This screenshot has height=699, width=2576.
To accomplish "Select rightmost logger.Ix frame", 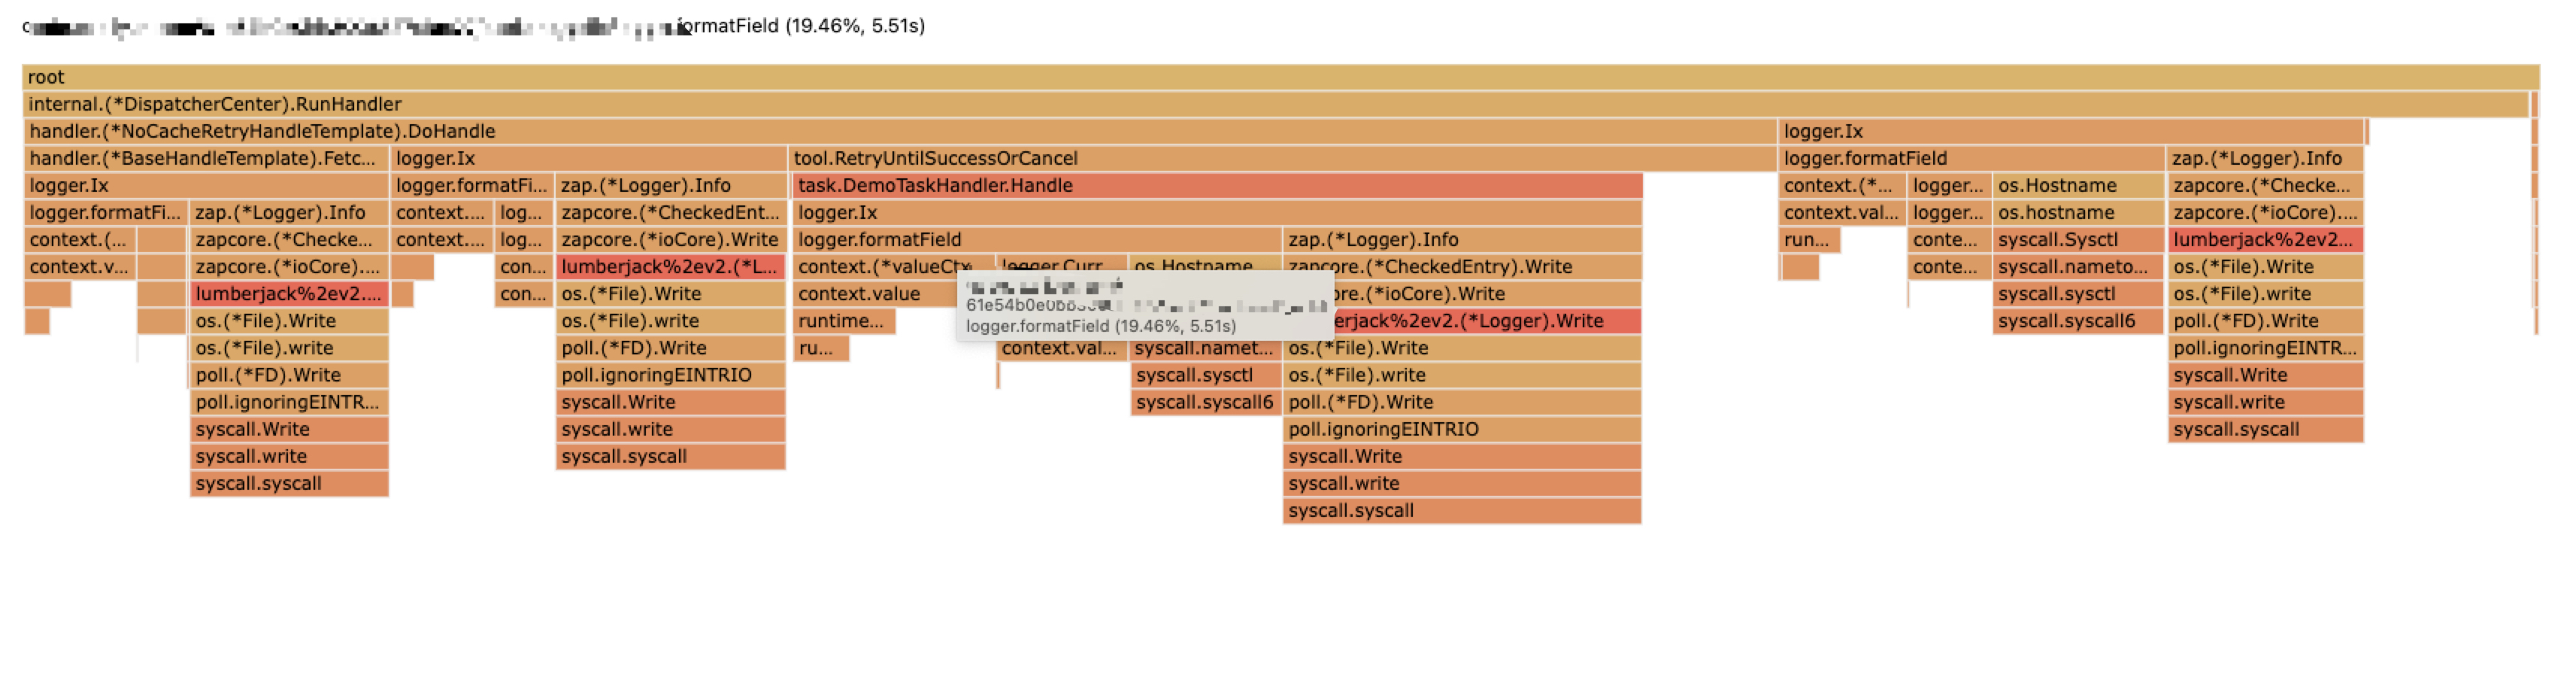I will click(2071, 131).
